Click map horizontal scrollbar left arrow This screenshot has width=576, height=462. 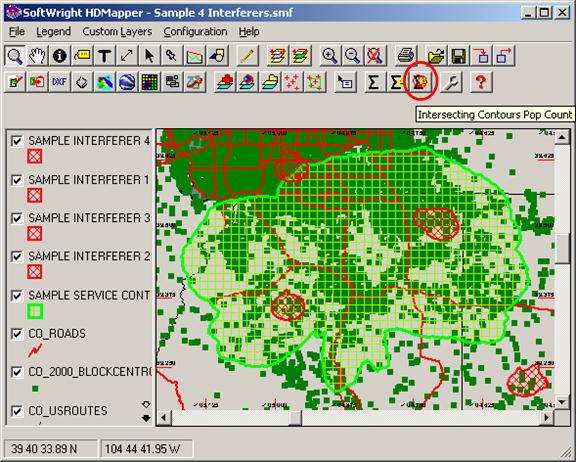click(x=164, y=418)
